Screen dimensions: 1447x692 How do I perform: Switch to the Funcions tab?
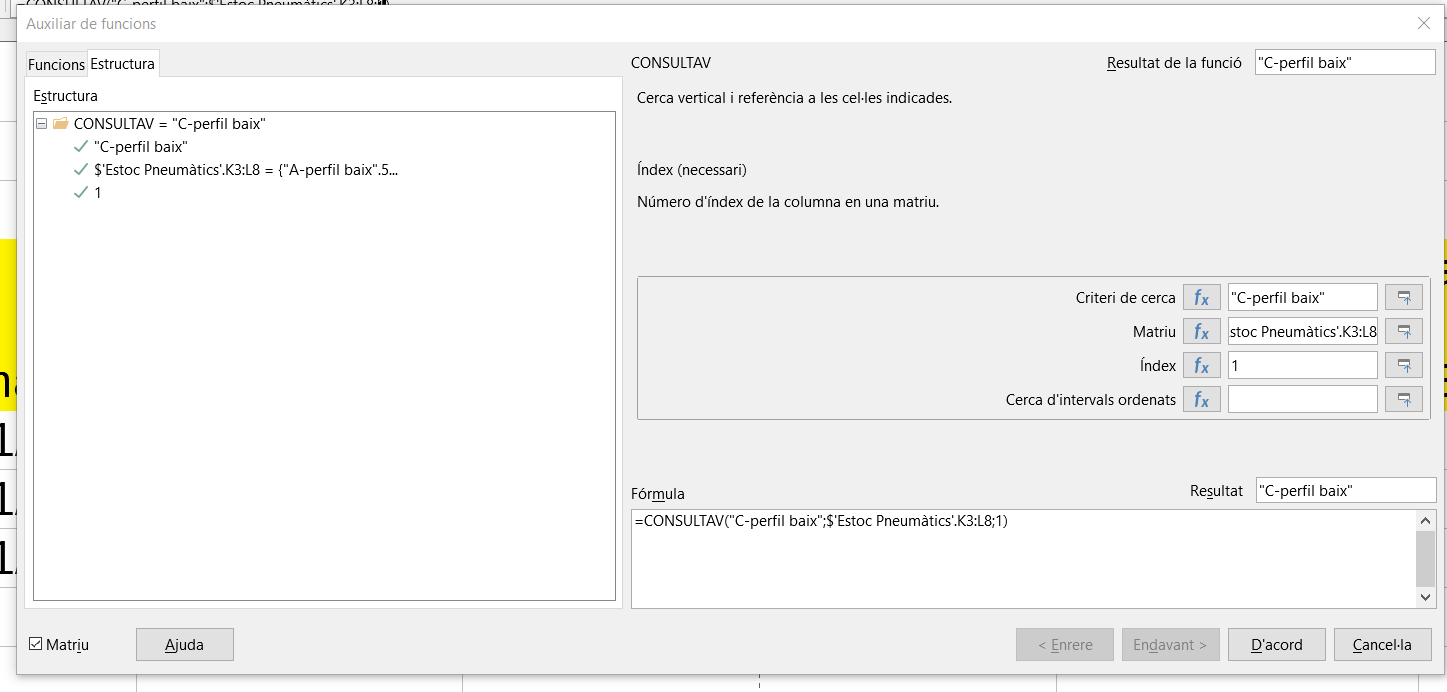click(56, 64)
